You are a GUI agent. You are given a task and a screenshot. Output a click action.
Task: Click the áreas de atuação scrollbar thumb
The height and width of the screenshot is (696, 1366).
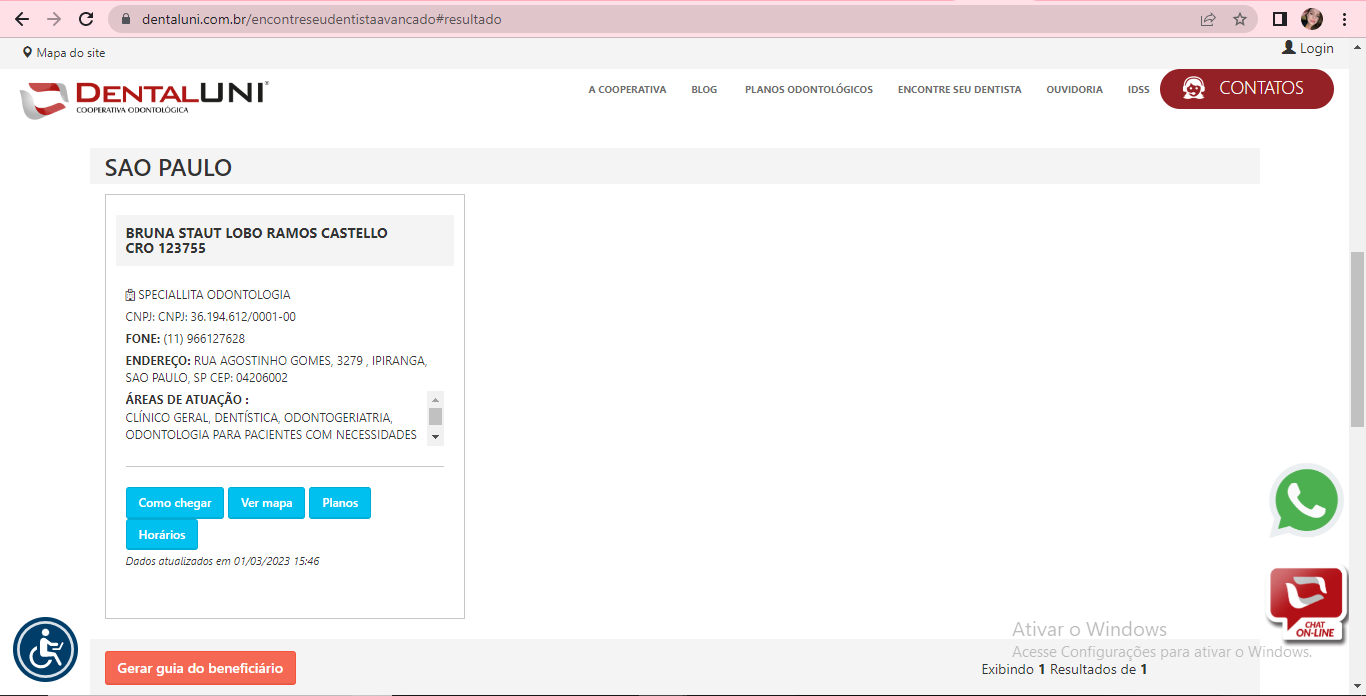pyautogui.click(x=435, y=417)
